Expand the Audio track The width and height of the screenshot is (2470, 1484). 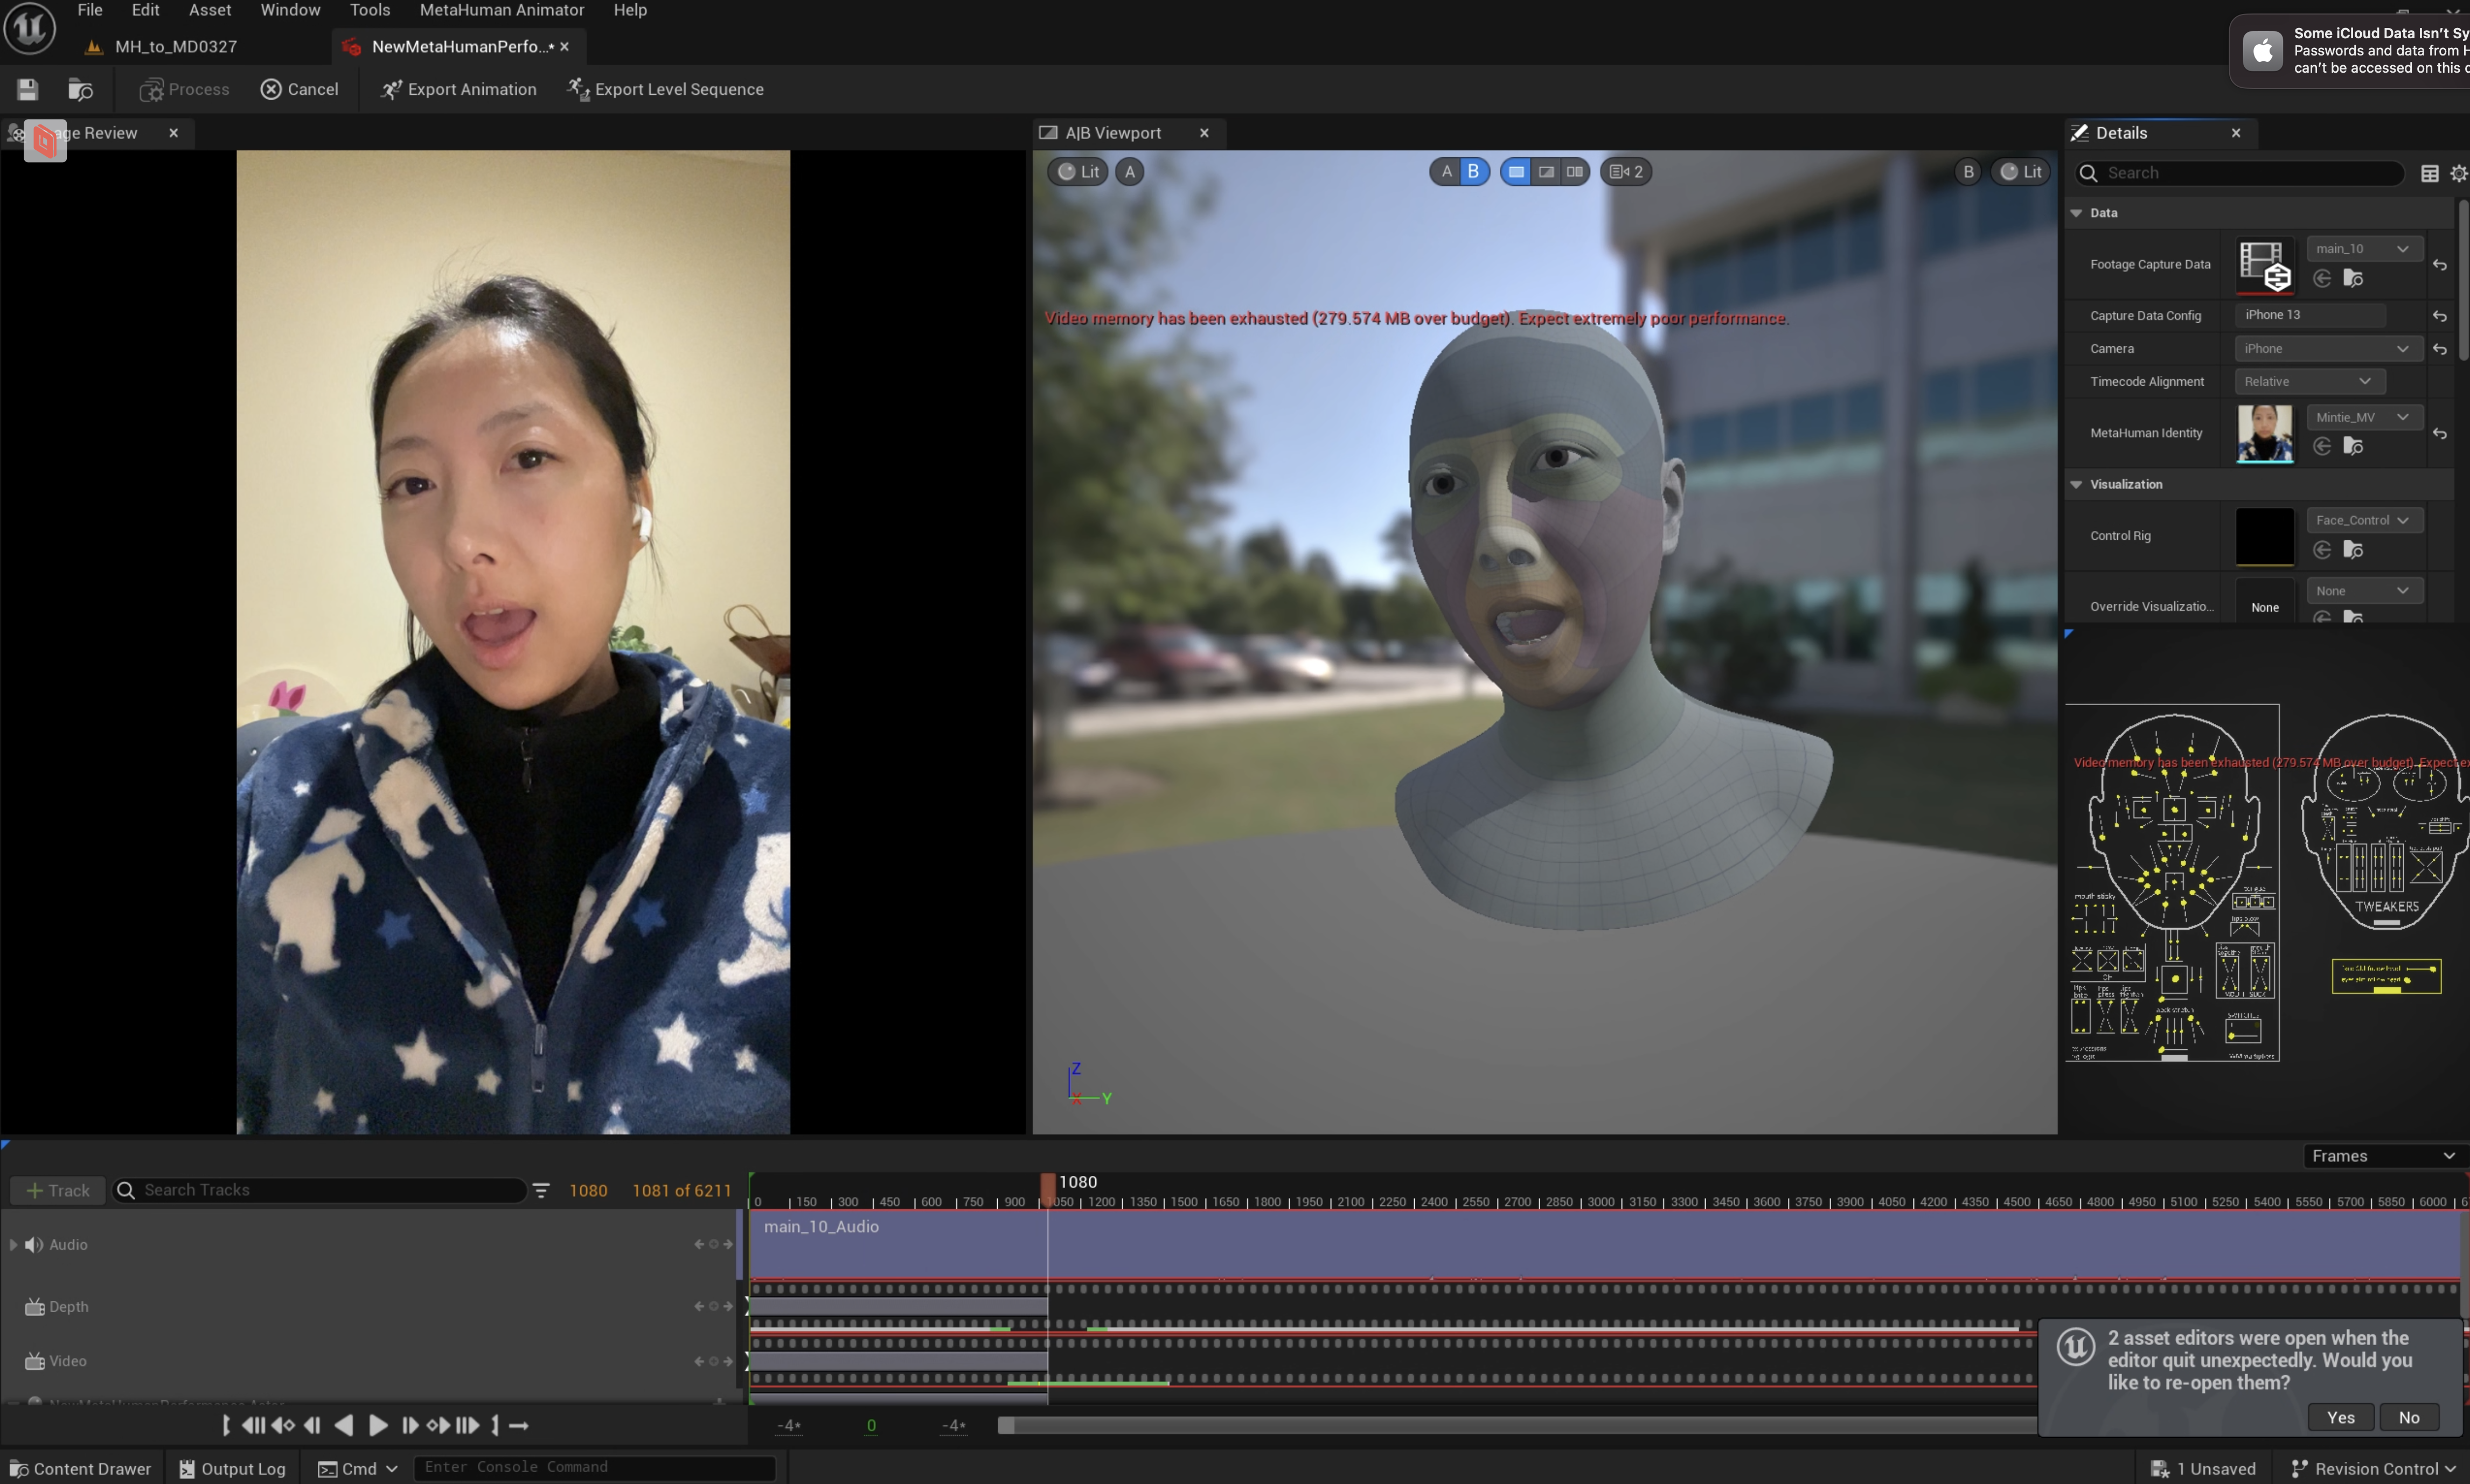pyautogui.click(x=13, y=1244)
